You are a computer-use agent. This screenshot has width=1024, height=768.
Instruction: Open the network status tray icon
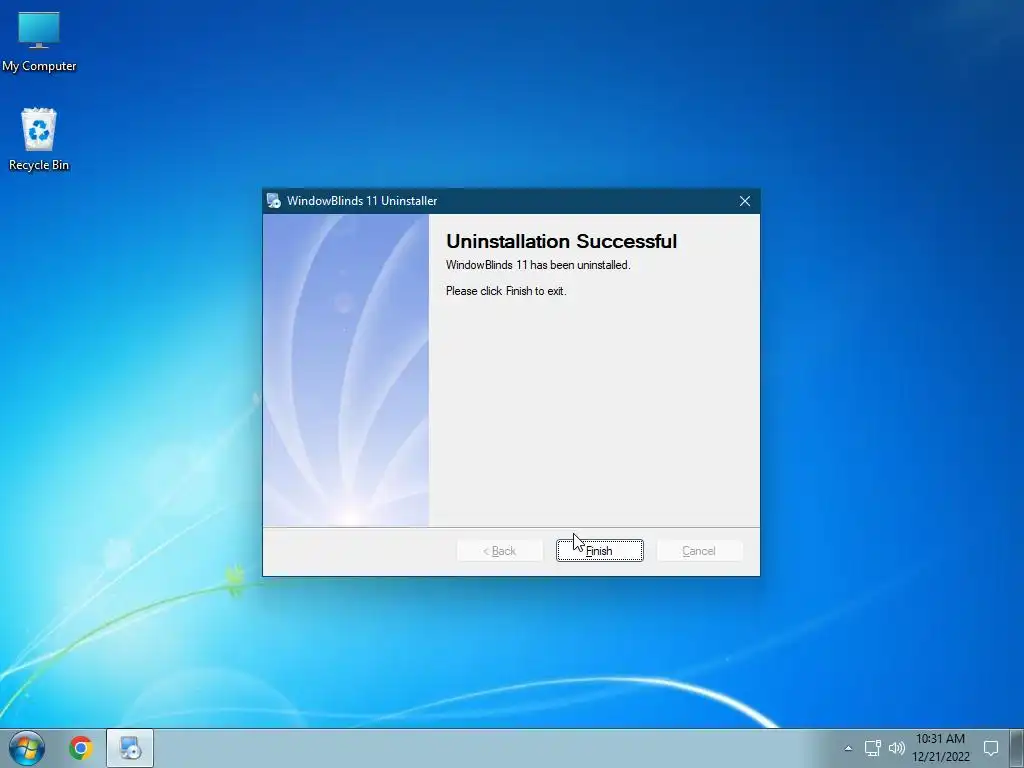click(x=872, y=748)
